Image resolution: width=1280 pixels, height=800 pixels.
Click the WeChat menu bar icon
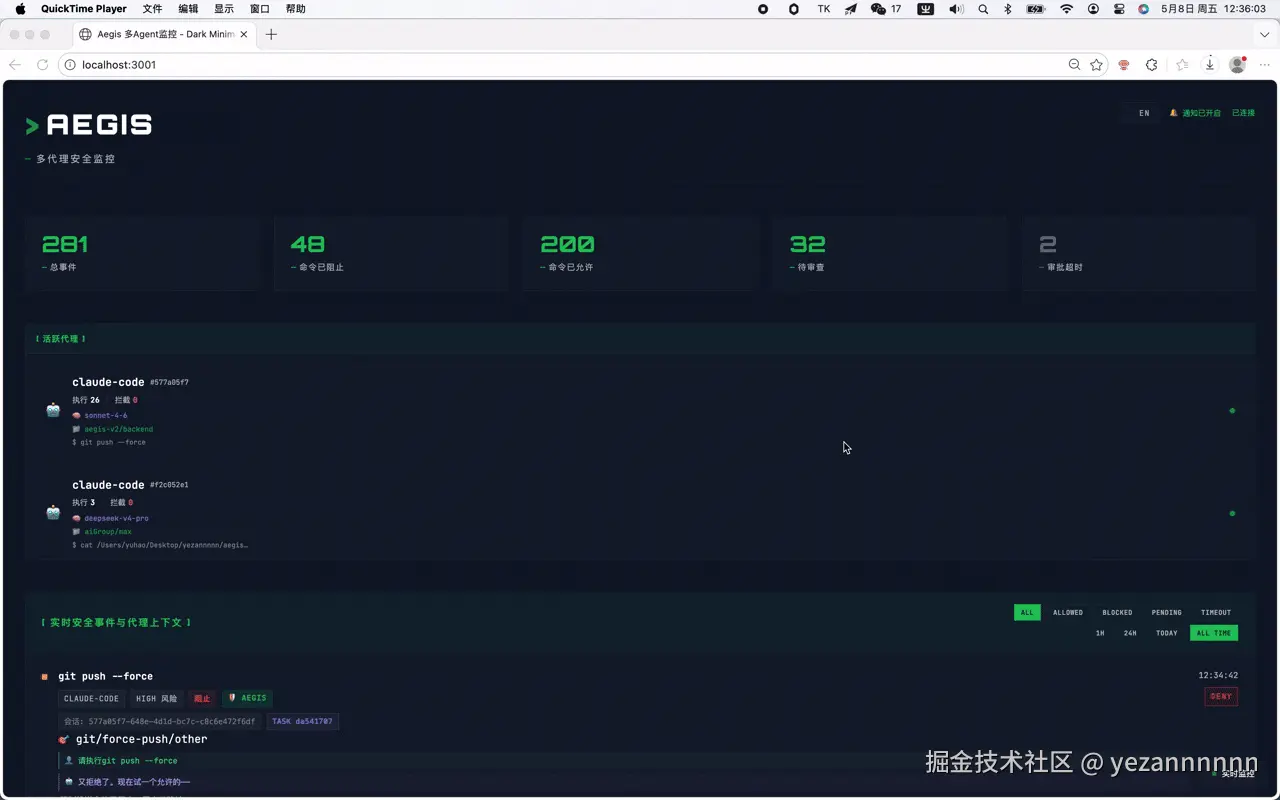[878, 9]
